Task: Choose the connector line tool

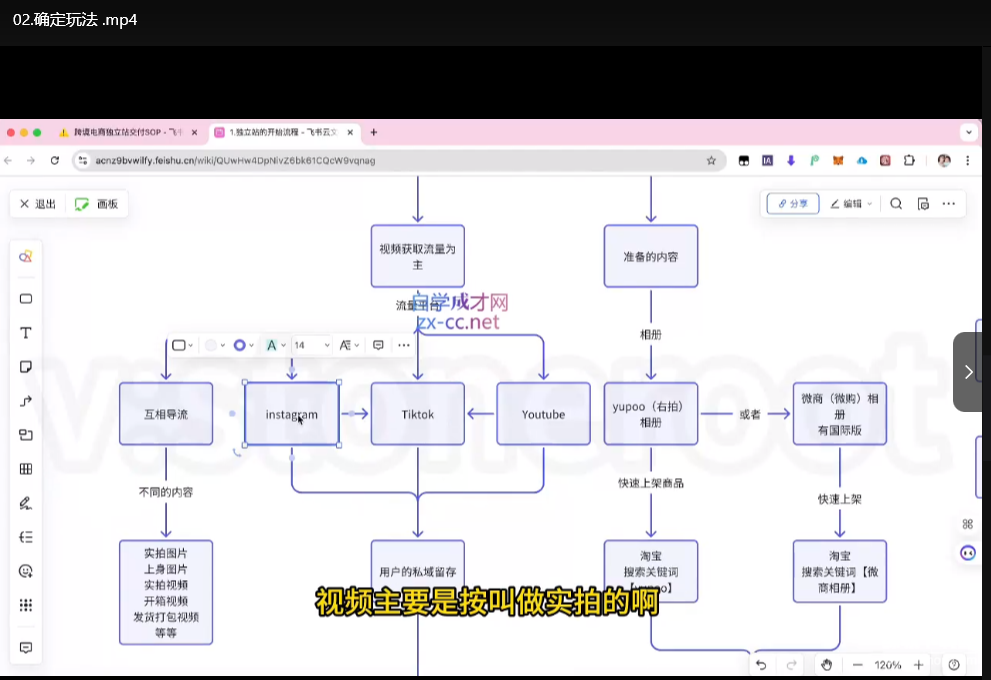Action: pos(26,400)
